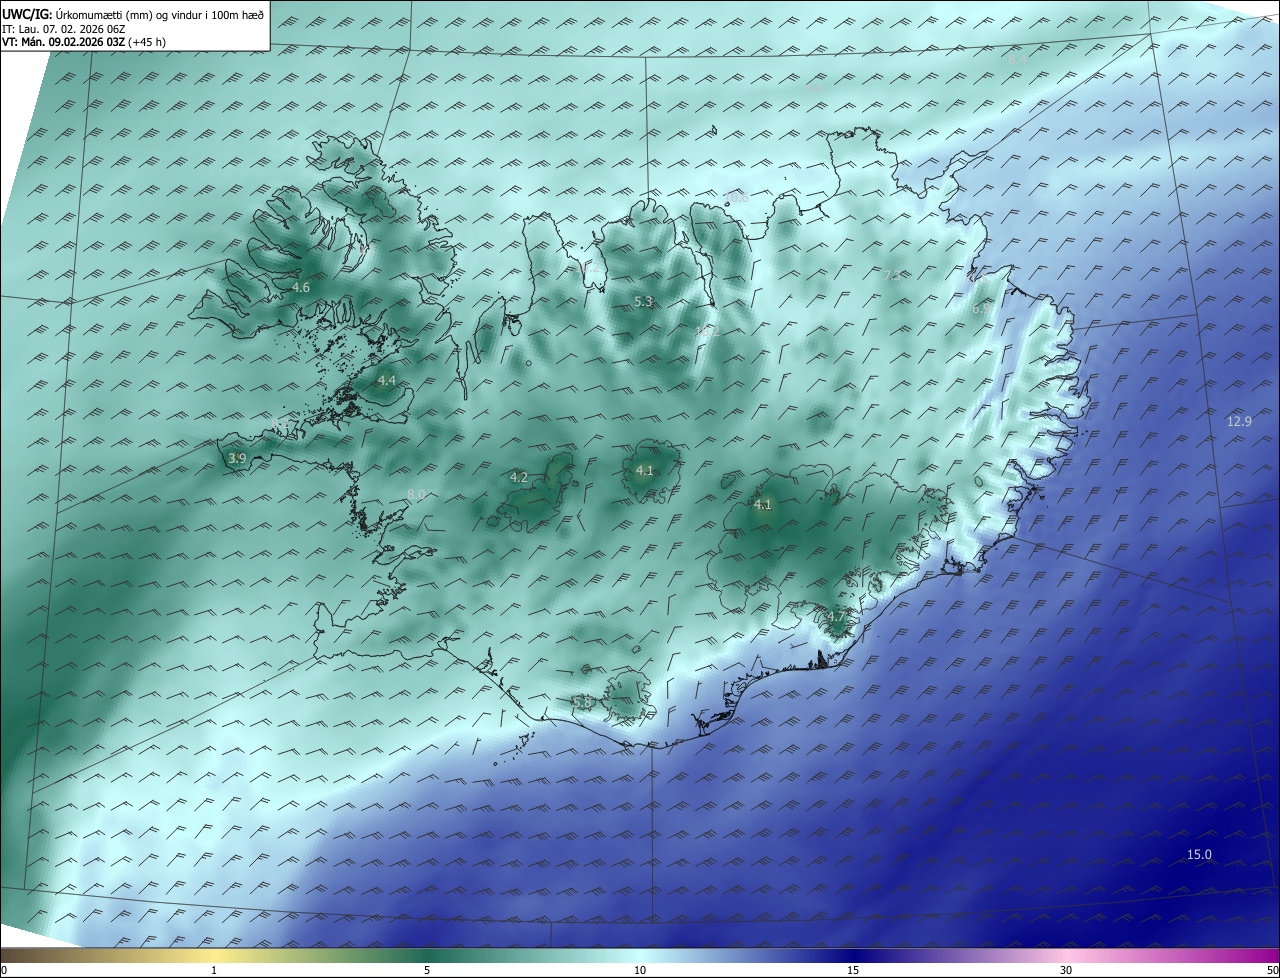This screenshot has width=1280, height=978.
Task: Click the color scale tick label 1
Action: click(215, 970)
